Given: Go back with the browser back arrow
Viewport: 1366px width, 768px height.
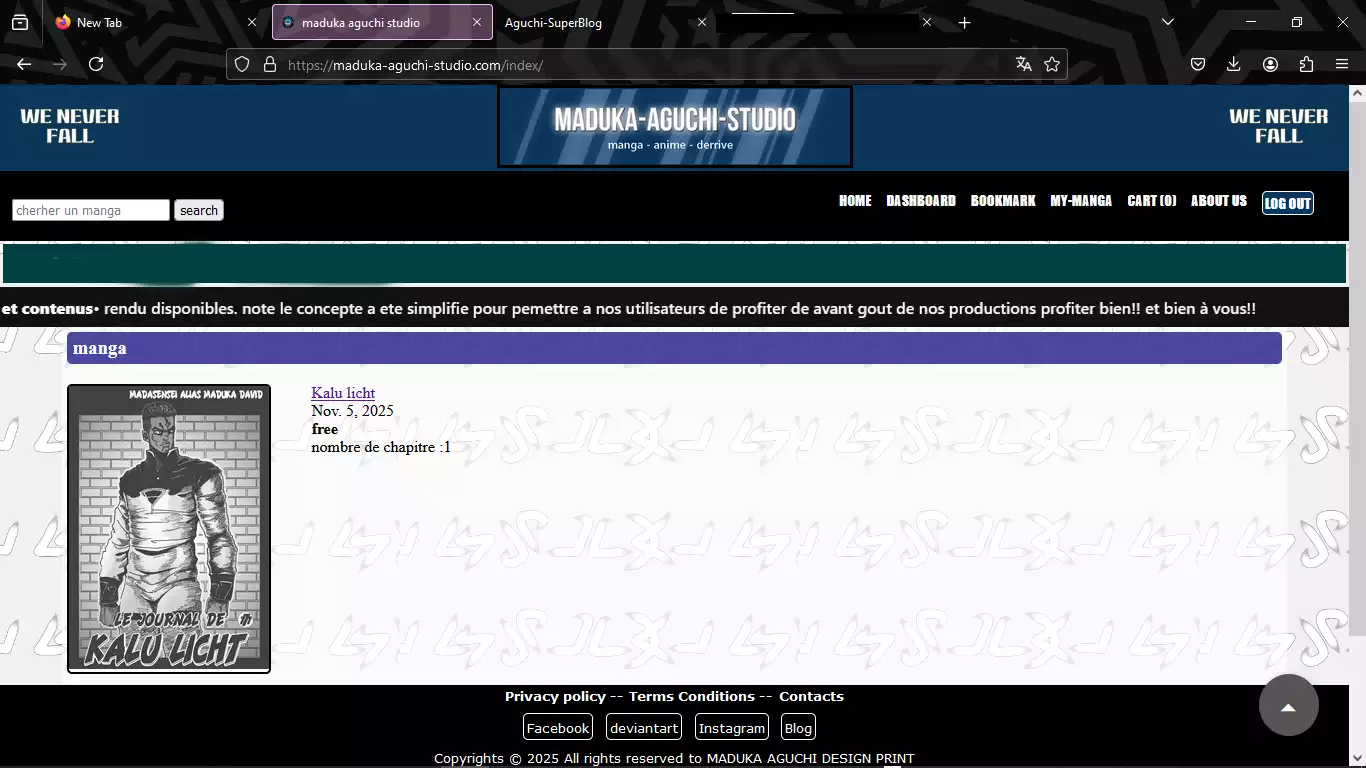Looking at the screenshot, I should (24, 64).
